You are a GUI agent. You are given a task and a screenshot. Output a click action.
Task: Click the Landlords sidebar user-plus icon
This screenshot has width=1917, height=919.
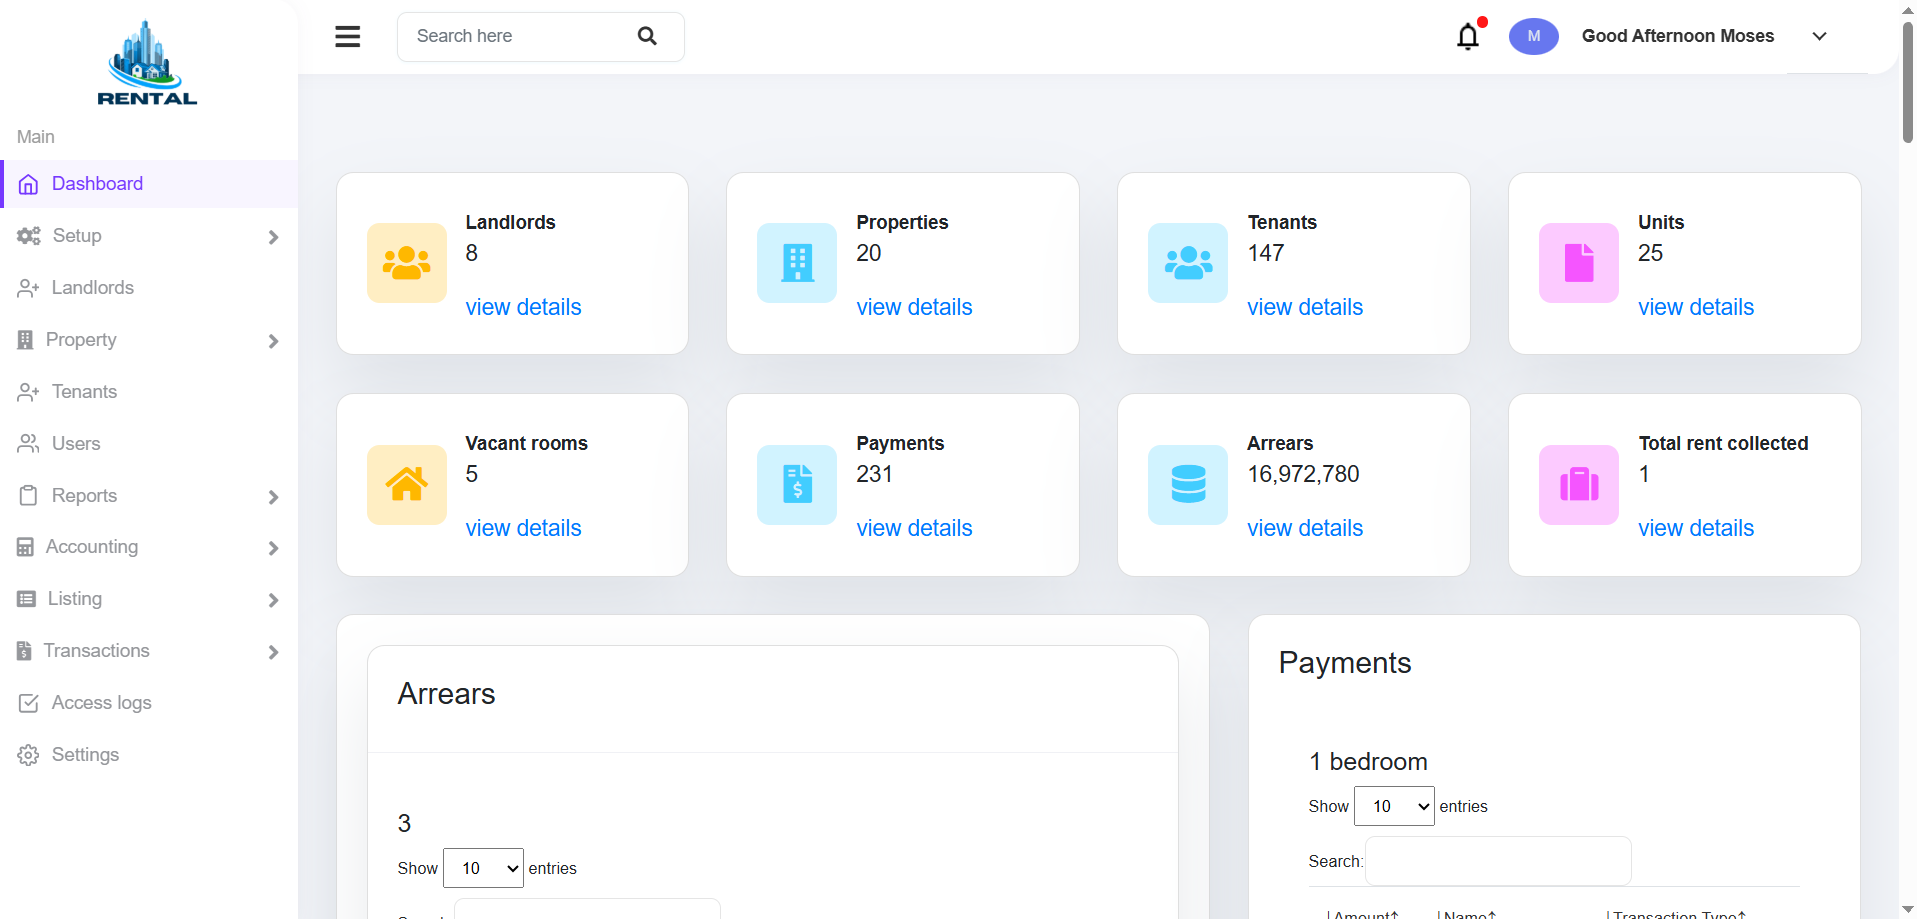(x=29, y=288)
